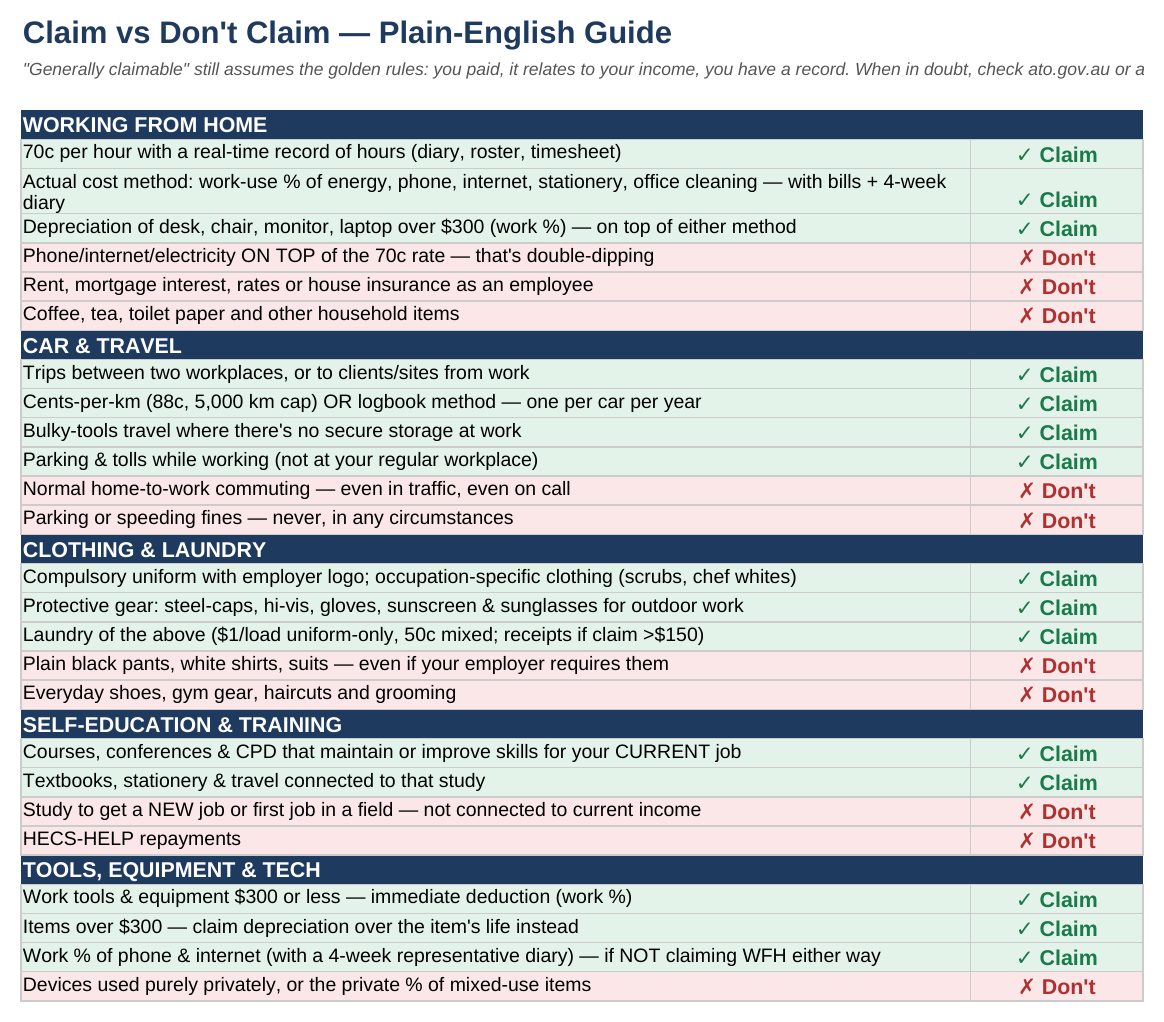Click the SELF-EDUCATION & TRAINING header
Viewport: 1164px width, 1022px height.
point(581,724)
